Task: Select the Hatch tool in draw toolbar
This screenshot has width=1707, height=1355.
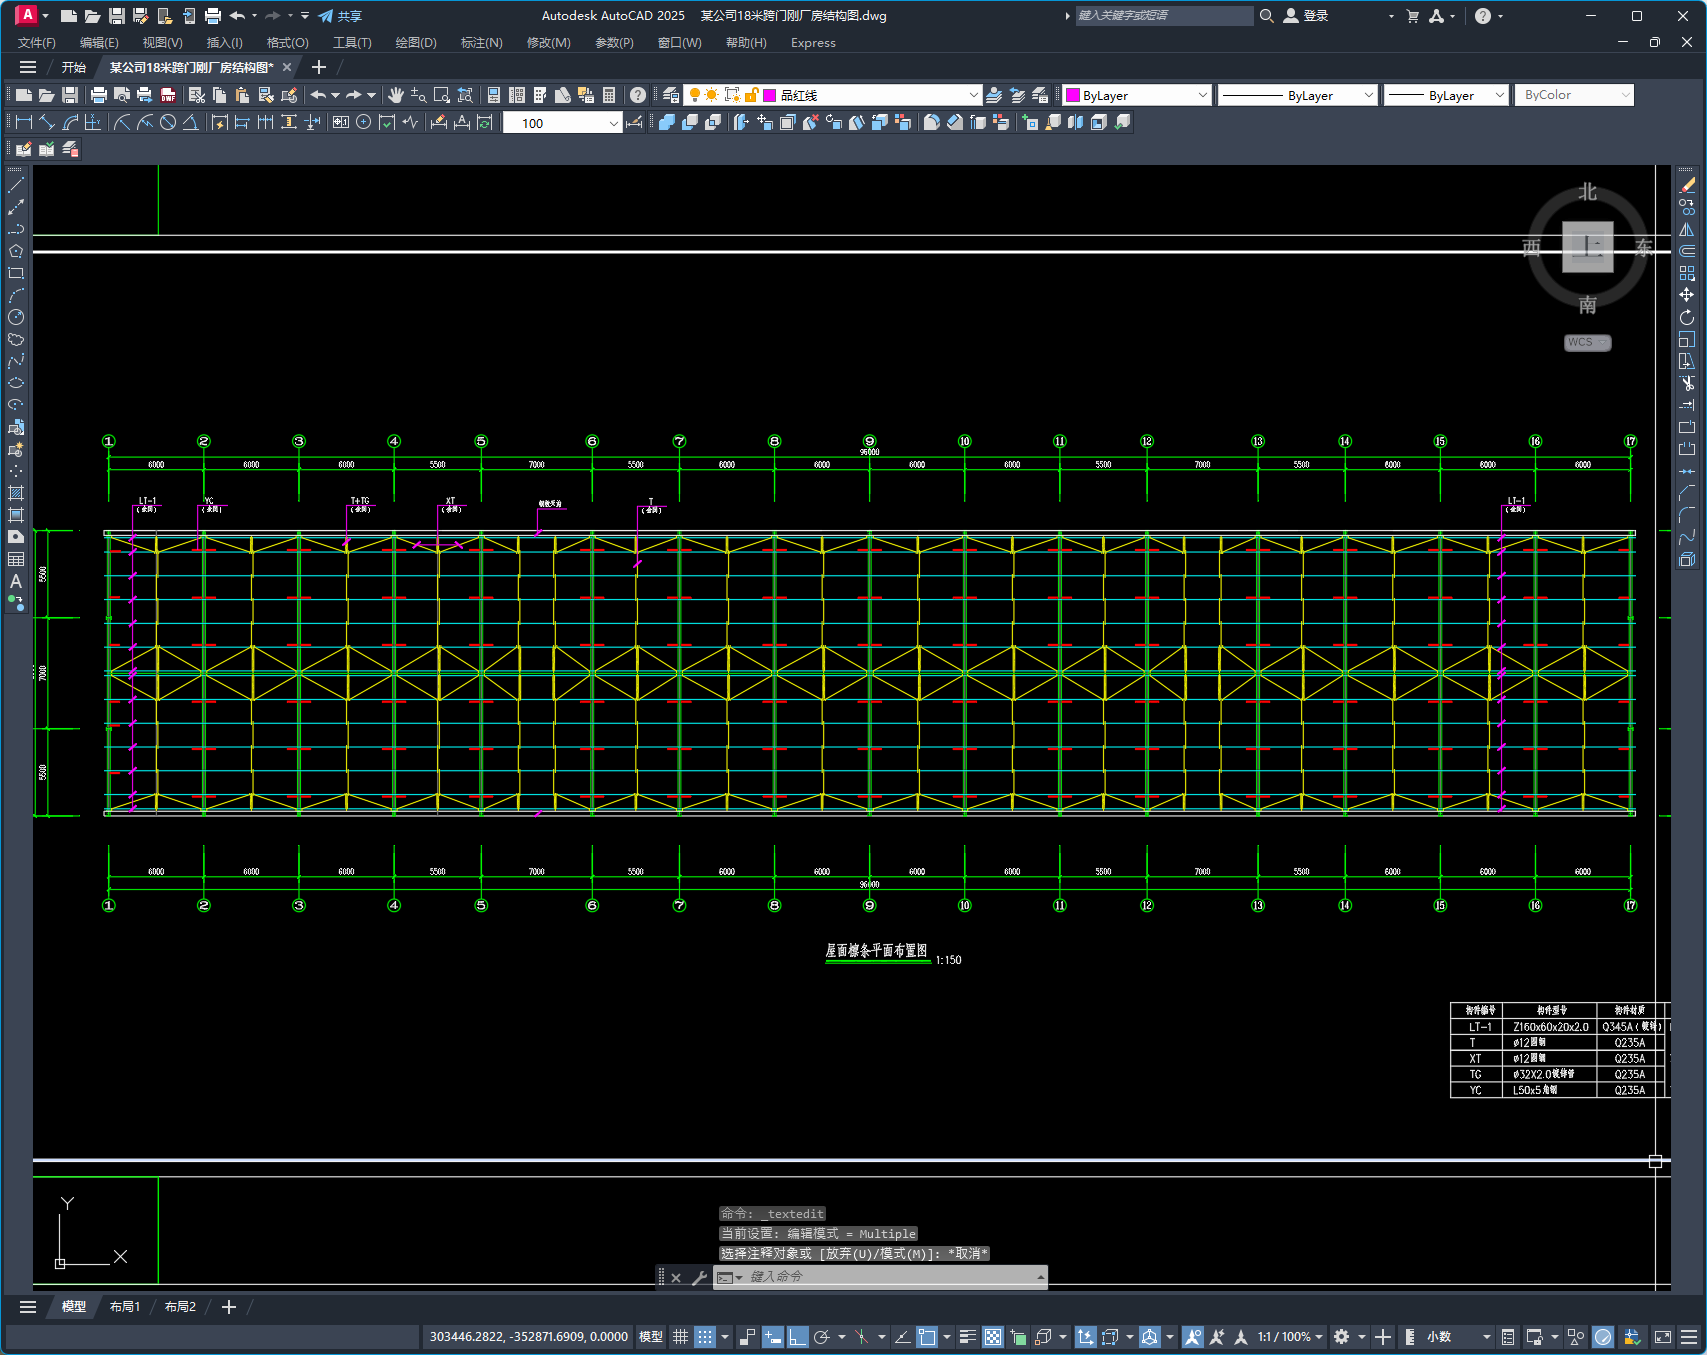Action: tap(16, 493)
